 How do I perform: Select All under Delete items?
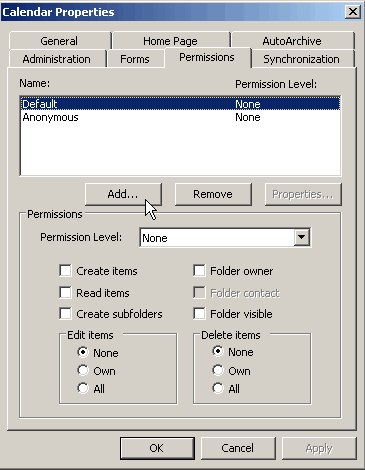point(218,388)
